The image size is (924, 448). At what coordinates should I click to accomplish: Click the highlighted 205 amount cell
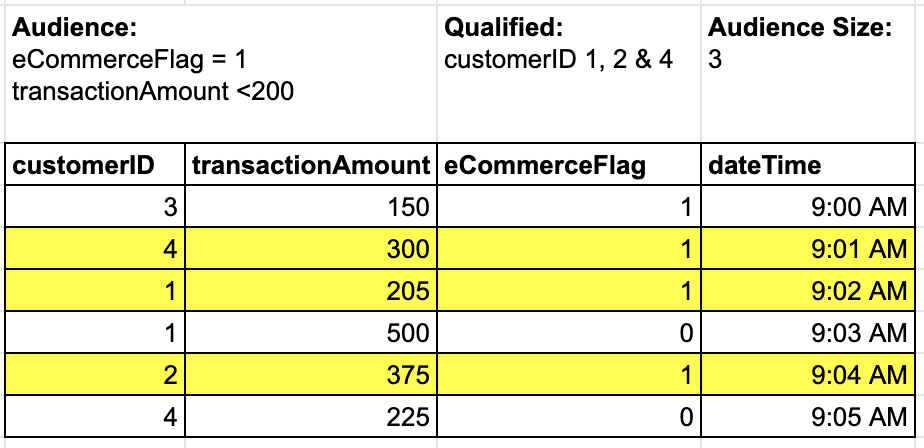(313, 290)
